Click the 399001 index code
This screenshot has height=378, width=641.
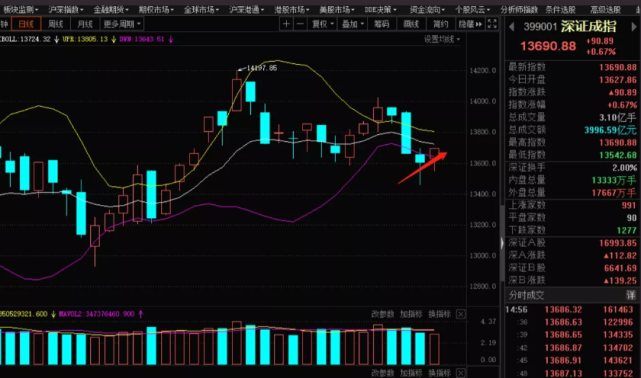tap(540, 27)
